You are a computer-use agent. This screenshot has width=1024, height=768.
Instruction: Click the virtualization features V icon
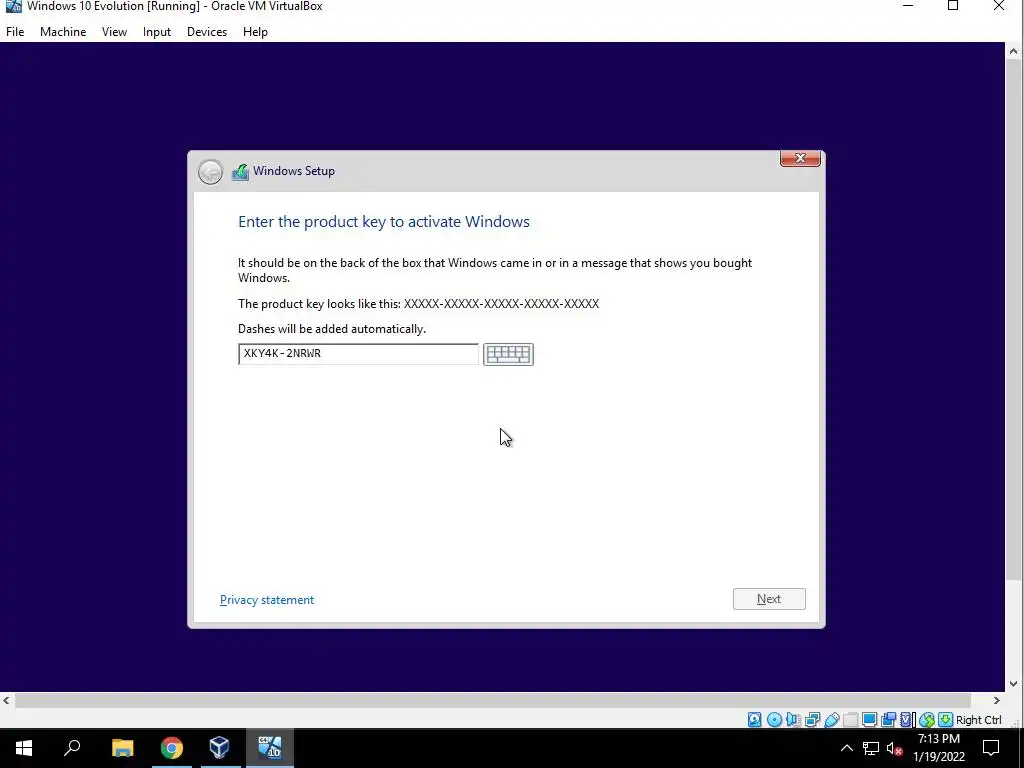click(x=907, y=720)
